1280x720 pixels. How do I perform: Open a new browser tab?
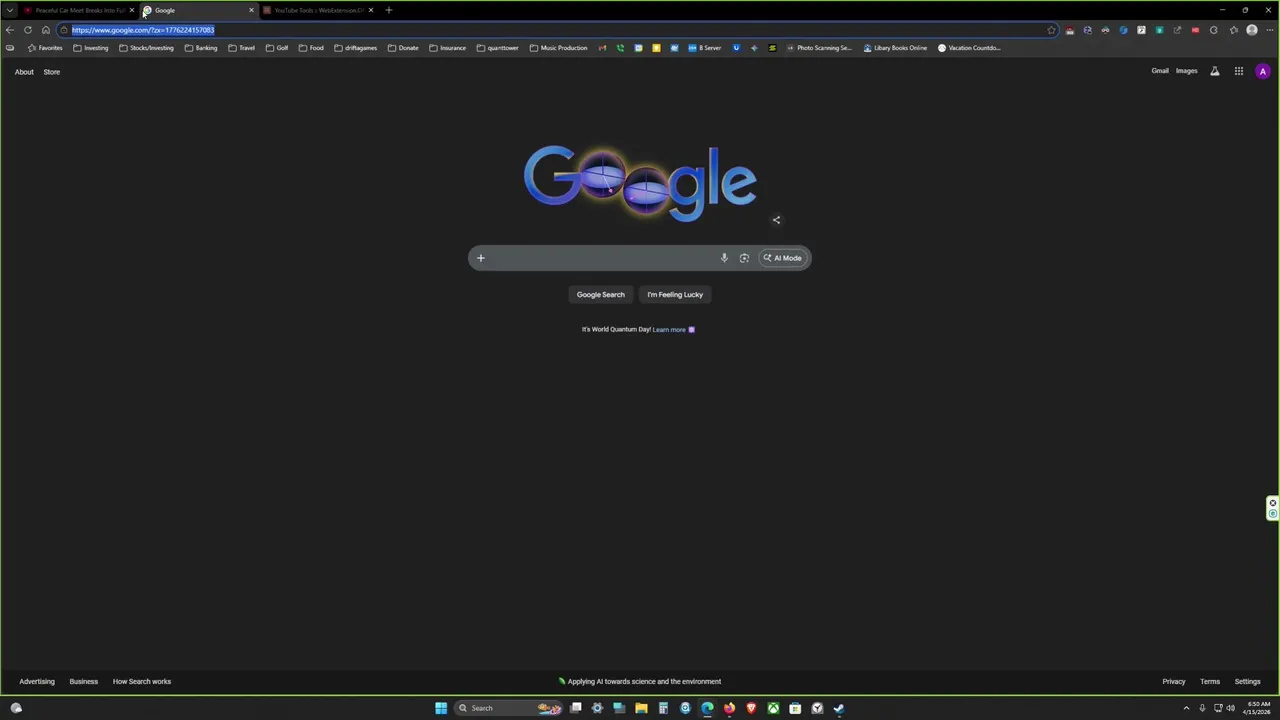pos(389,10)
